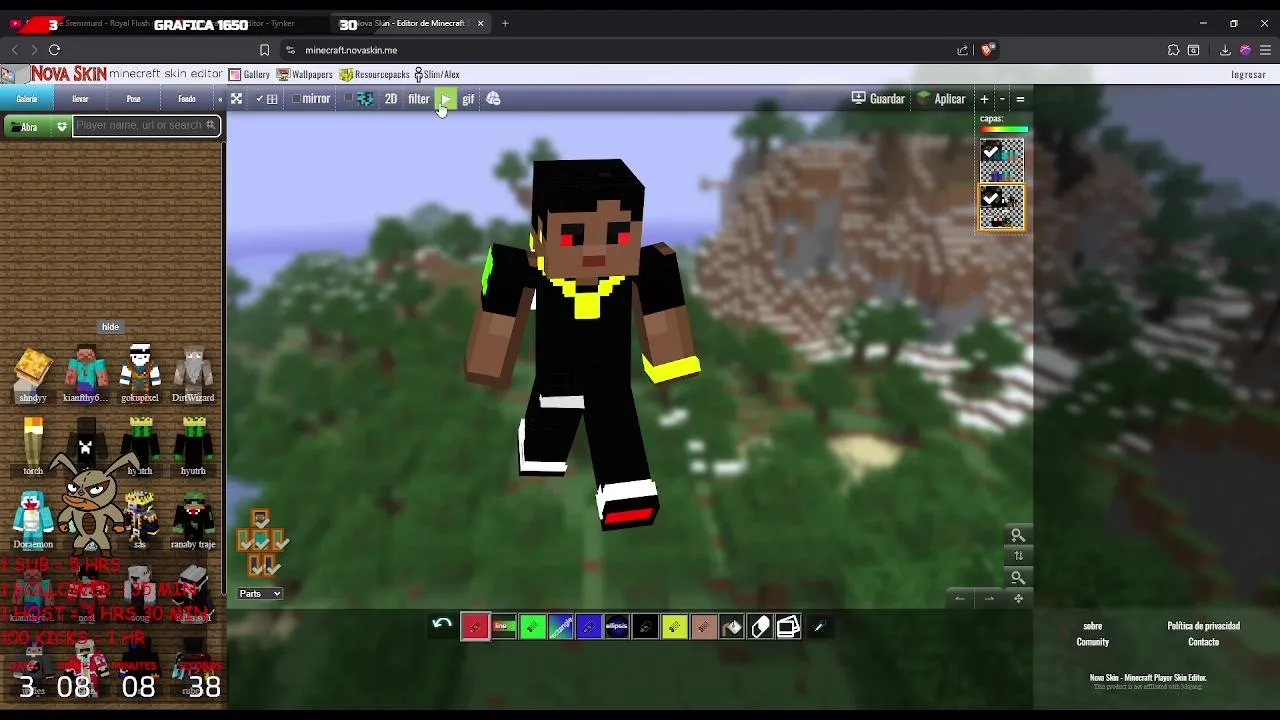Select the gokupixel skin thumbnail
1280x720 pixels.
click(x=140, y=375)
